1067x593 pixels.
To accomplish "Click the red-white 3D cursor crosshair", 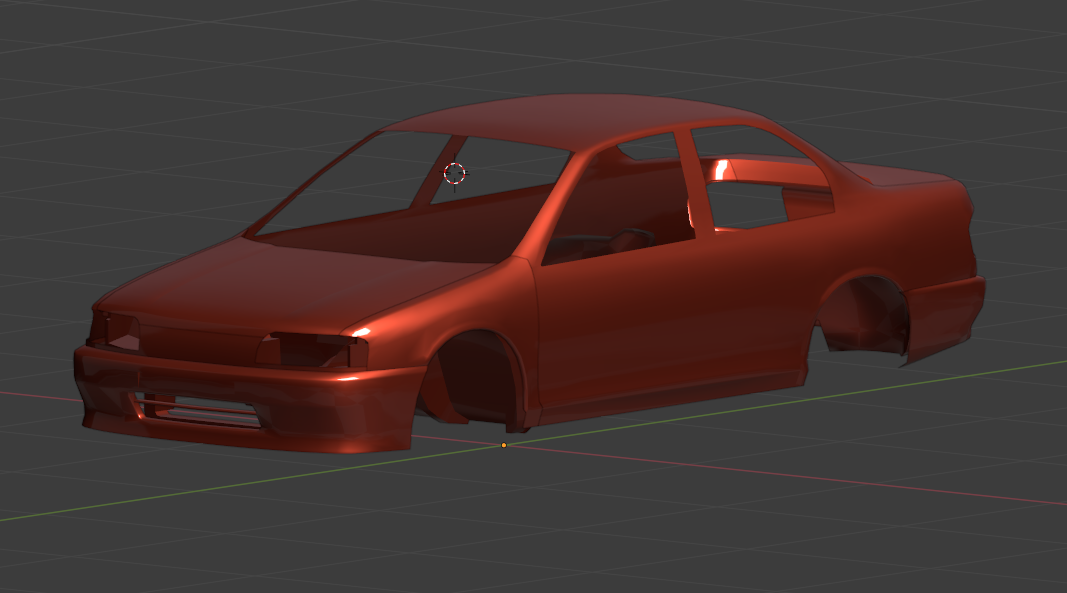I will pos(455,173).
